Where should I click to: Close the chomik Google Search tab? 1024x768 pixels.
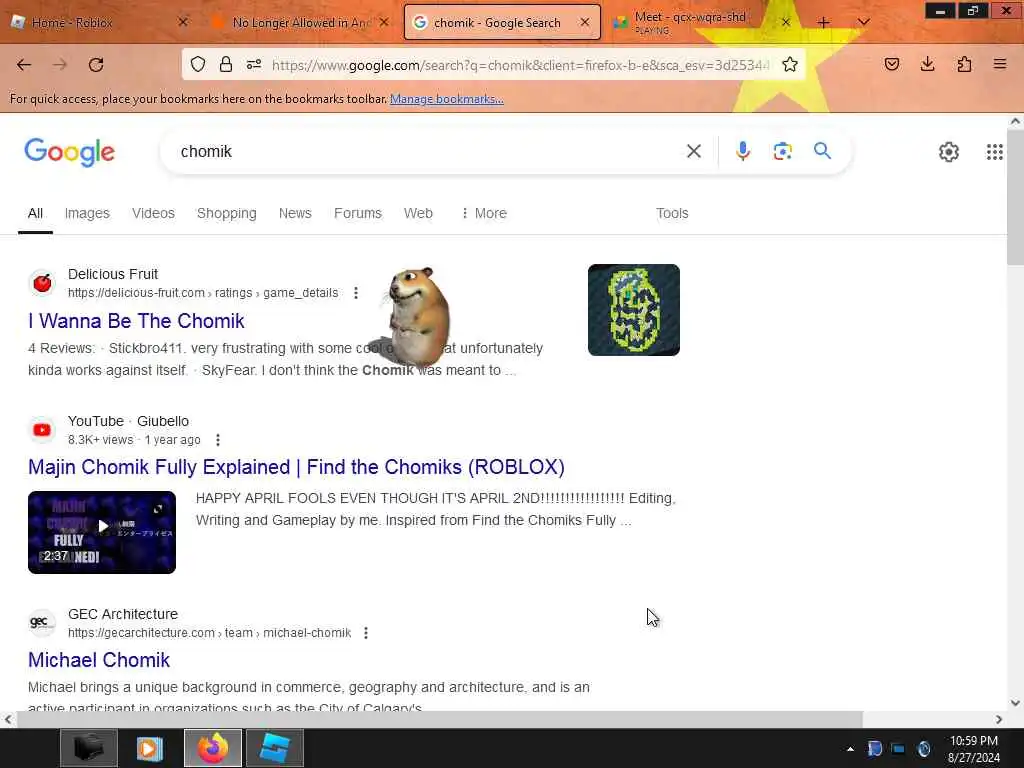(584, 23)
